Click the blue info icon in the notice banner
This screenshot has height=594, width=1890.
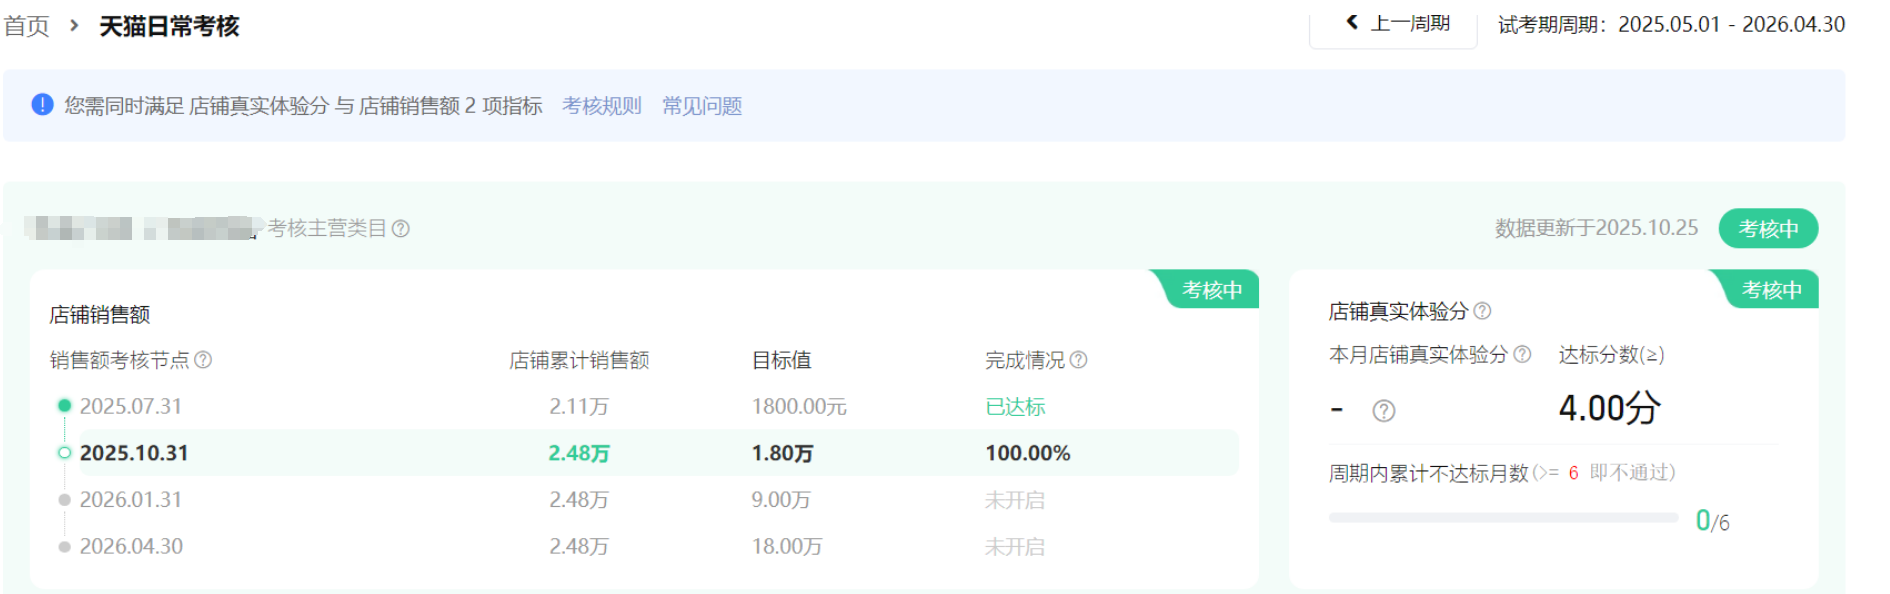tap(42, 105)
